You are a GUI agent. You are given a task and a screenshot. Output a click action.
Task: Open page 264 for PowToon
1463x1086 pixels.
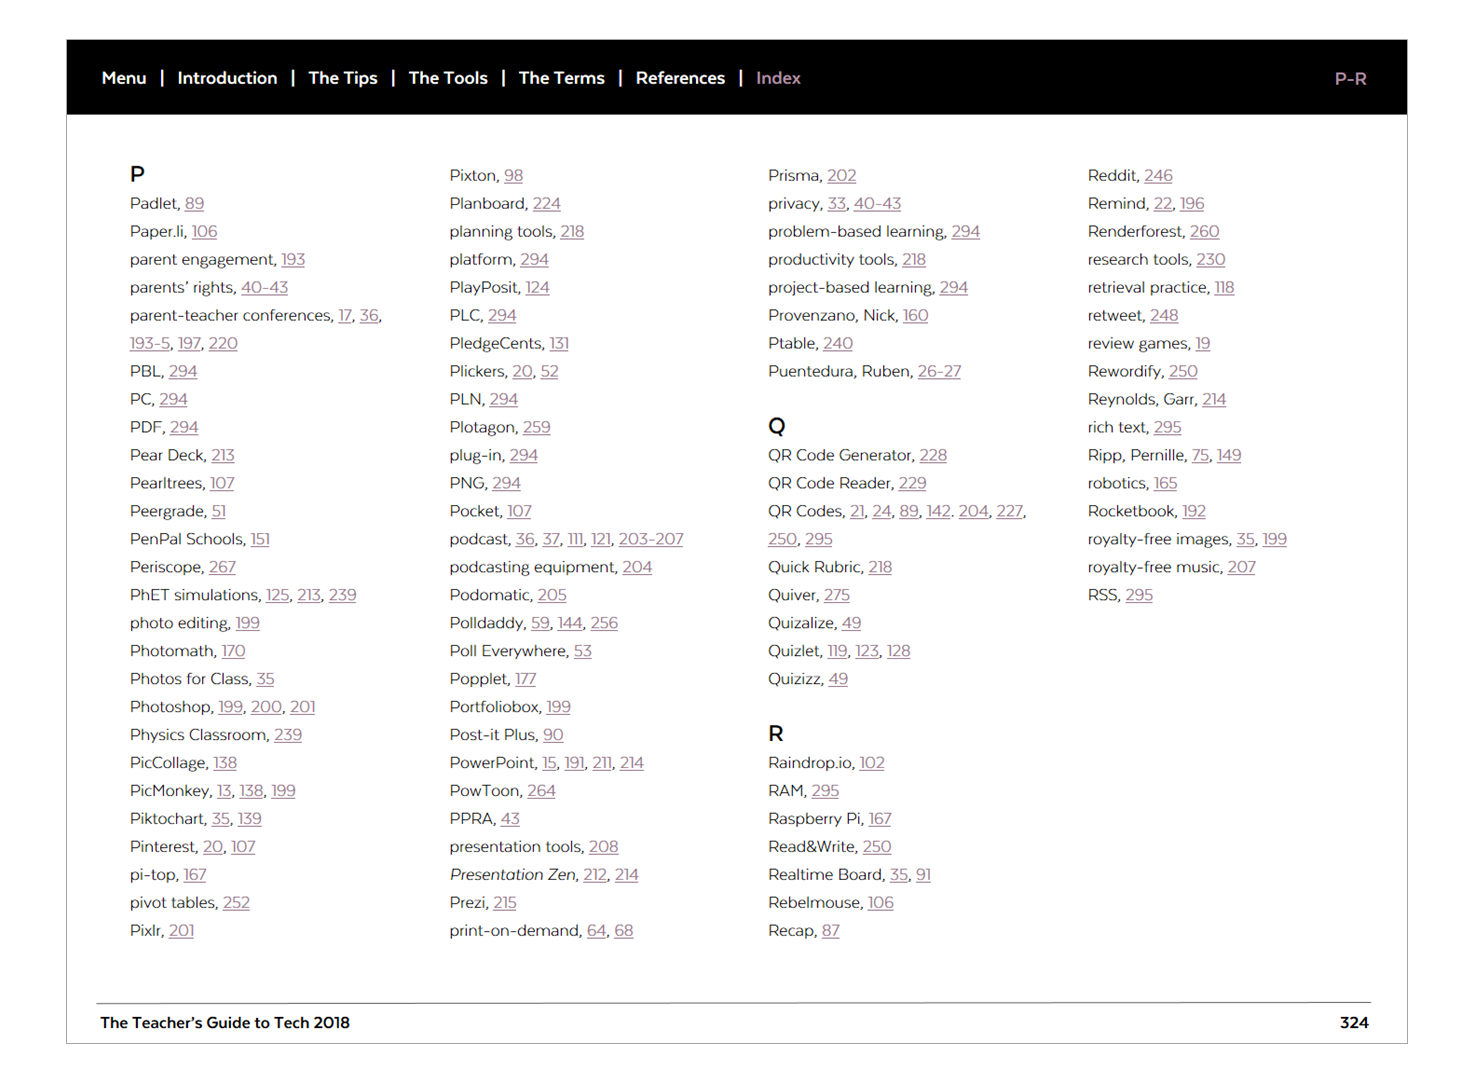(x=541, y=791)
